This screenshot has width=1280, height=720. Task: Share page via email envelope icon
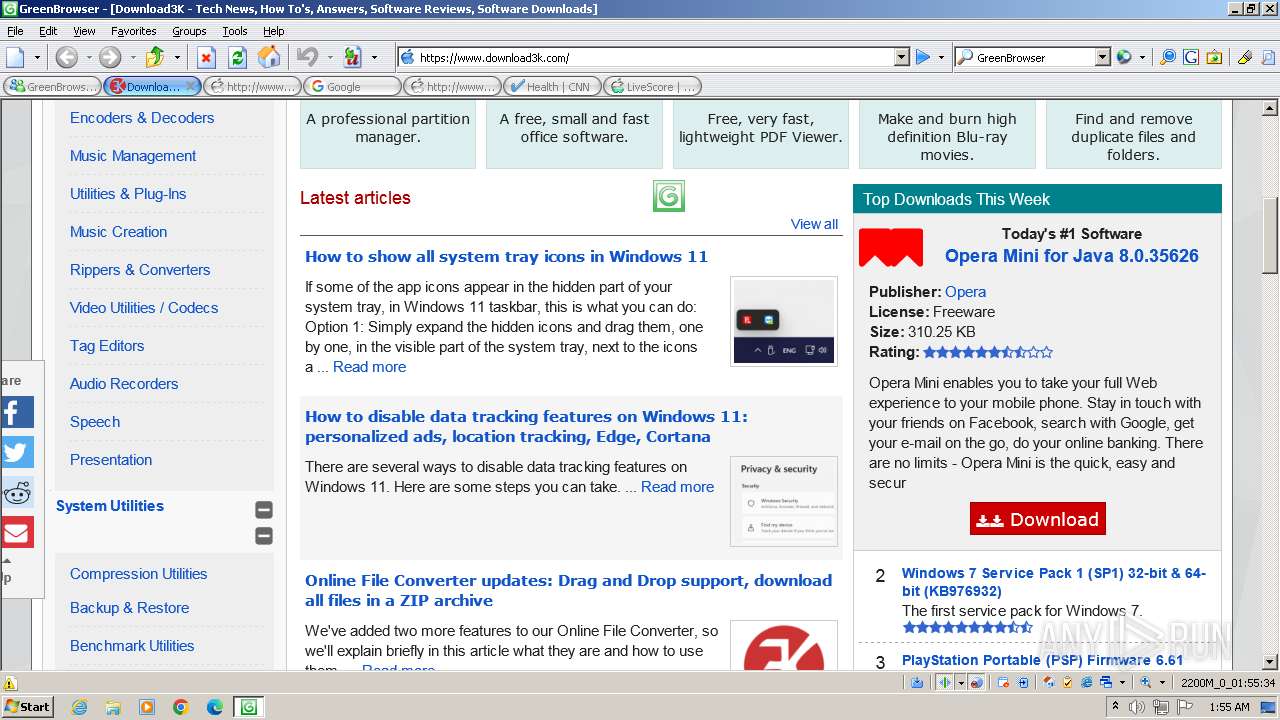click(17, 532)
